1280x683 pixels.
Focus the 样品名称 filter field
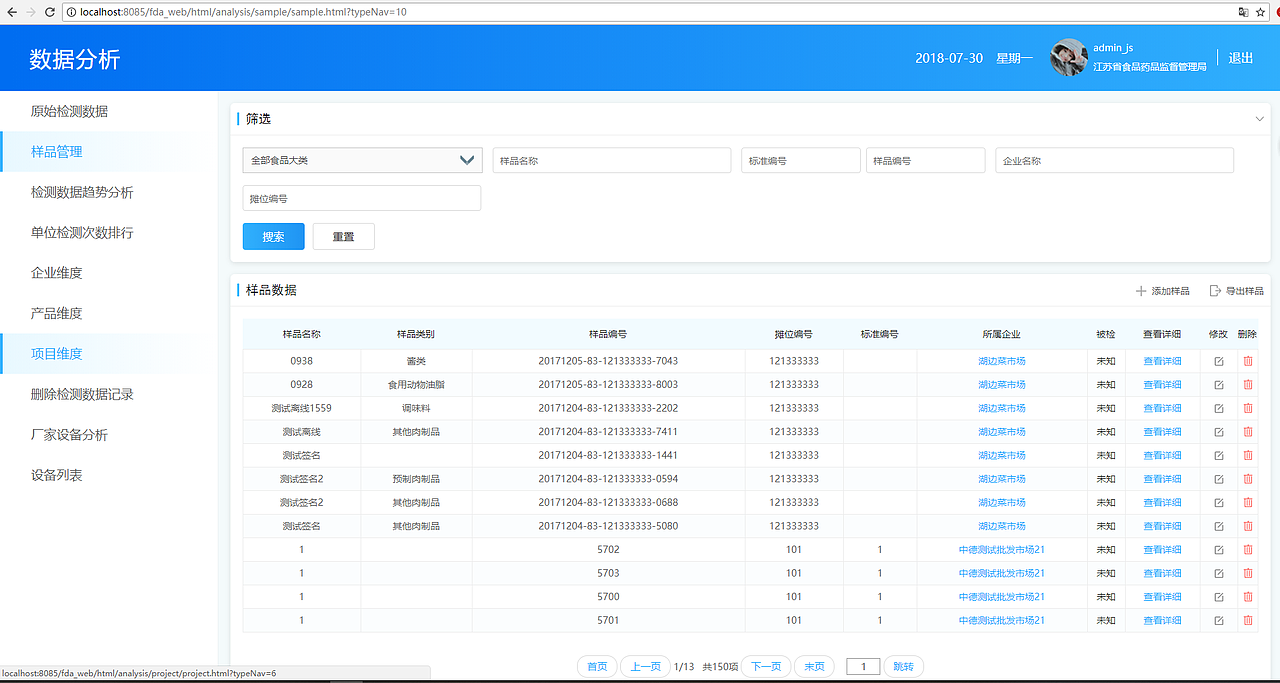point(612,160)
